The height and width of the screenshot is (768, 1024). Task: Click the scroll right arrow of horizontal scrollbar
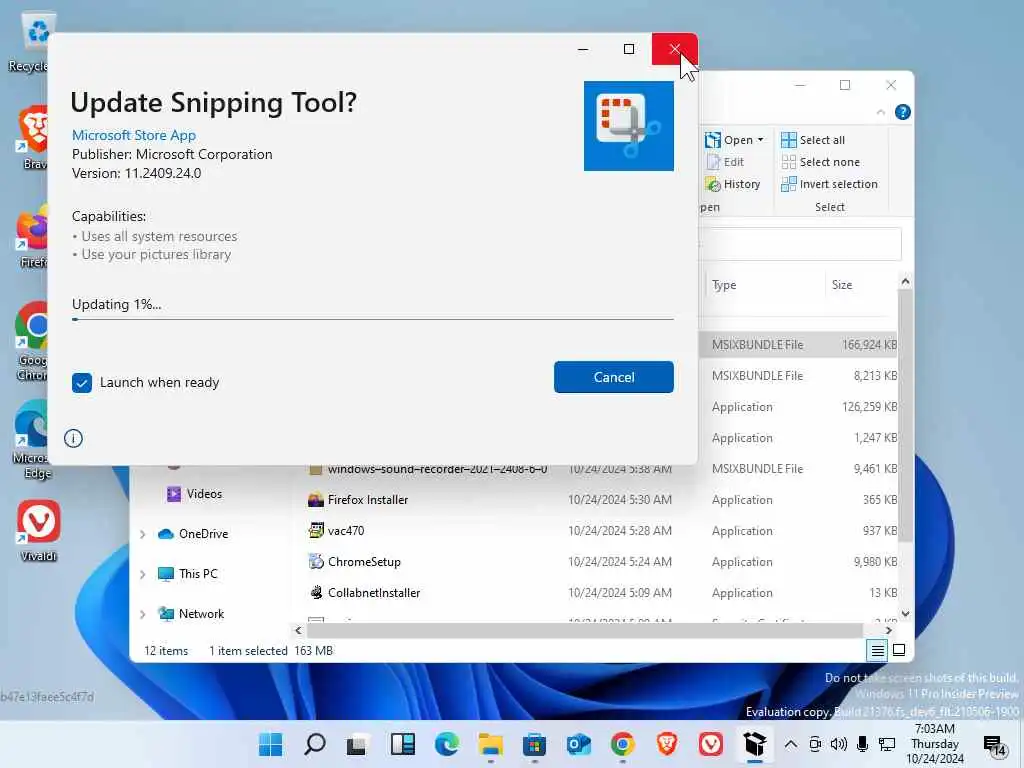point(888,630)
